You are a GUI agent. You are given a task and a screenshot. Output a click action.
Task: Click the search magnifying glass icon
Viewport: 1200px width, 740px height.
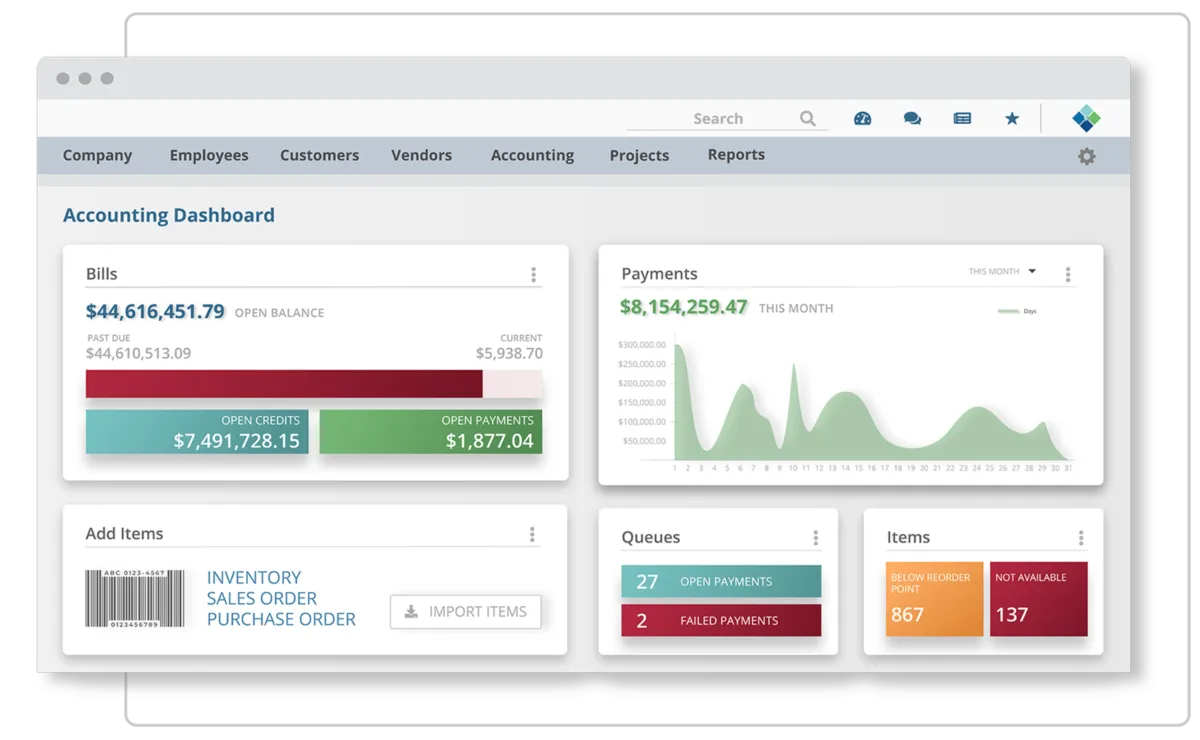[x=808, y=118]
